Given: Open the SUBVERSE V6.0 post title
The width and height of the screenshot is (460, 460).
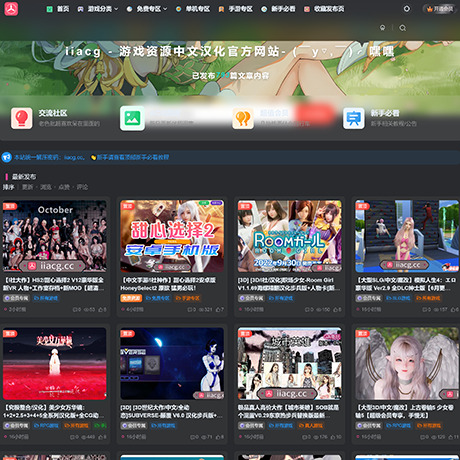Looking at the screenshot, I should coord(171,411).
